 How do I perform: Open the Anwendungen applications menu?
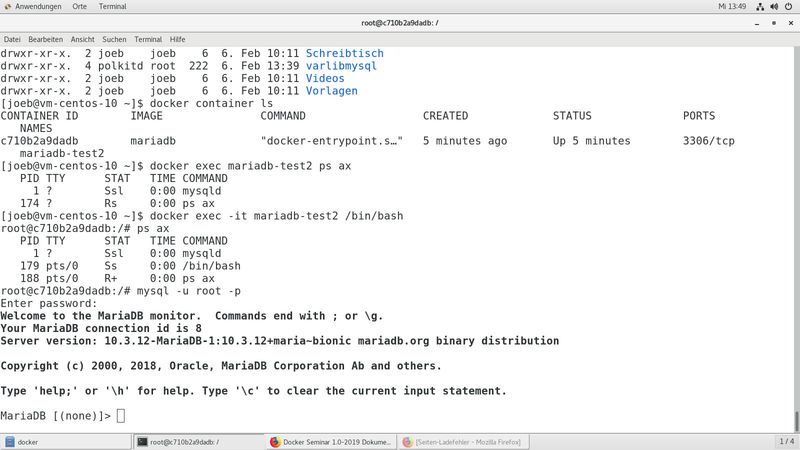(38, 6)
